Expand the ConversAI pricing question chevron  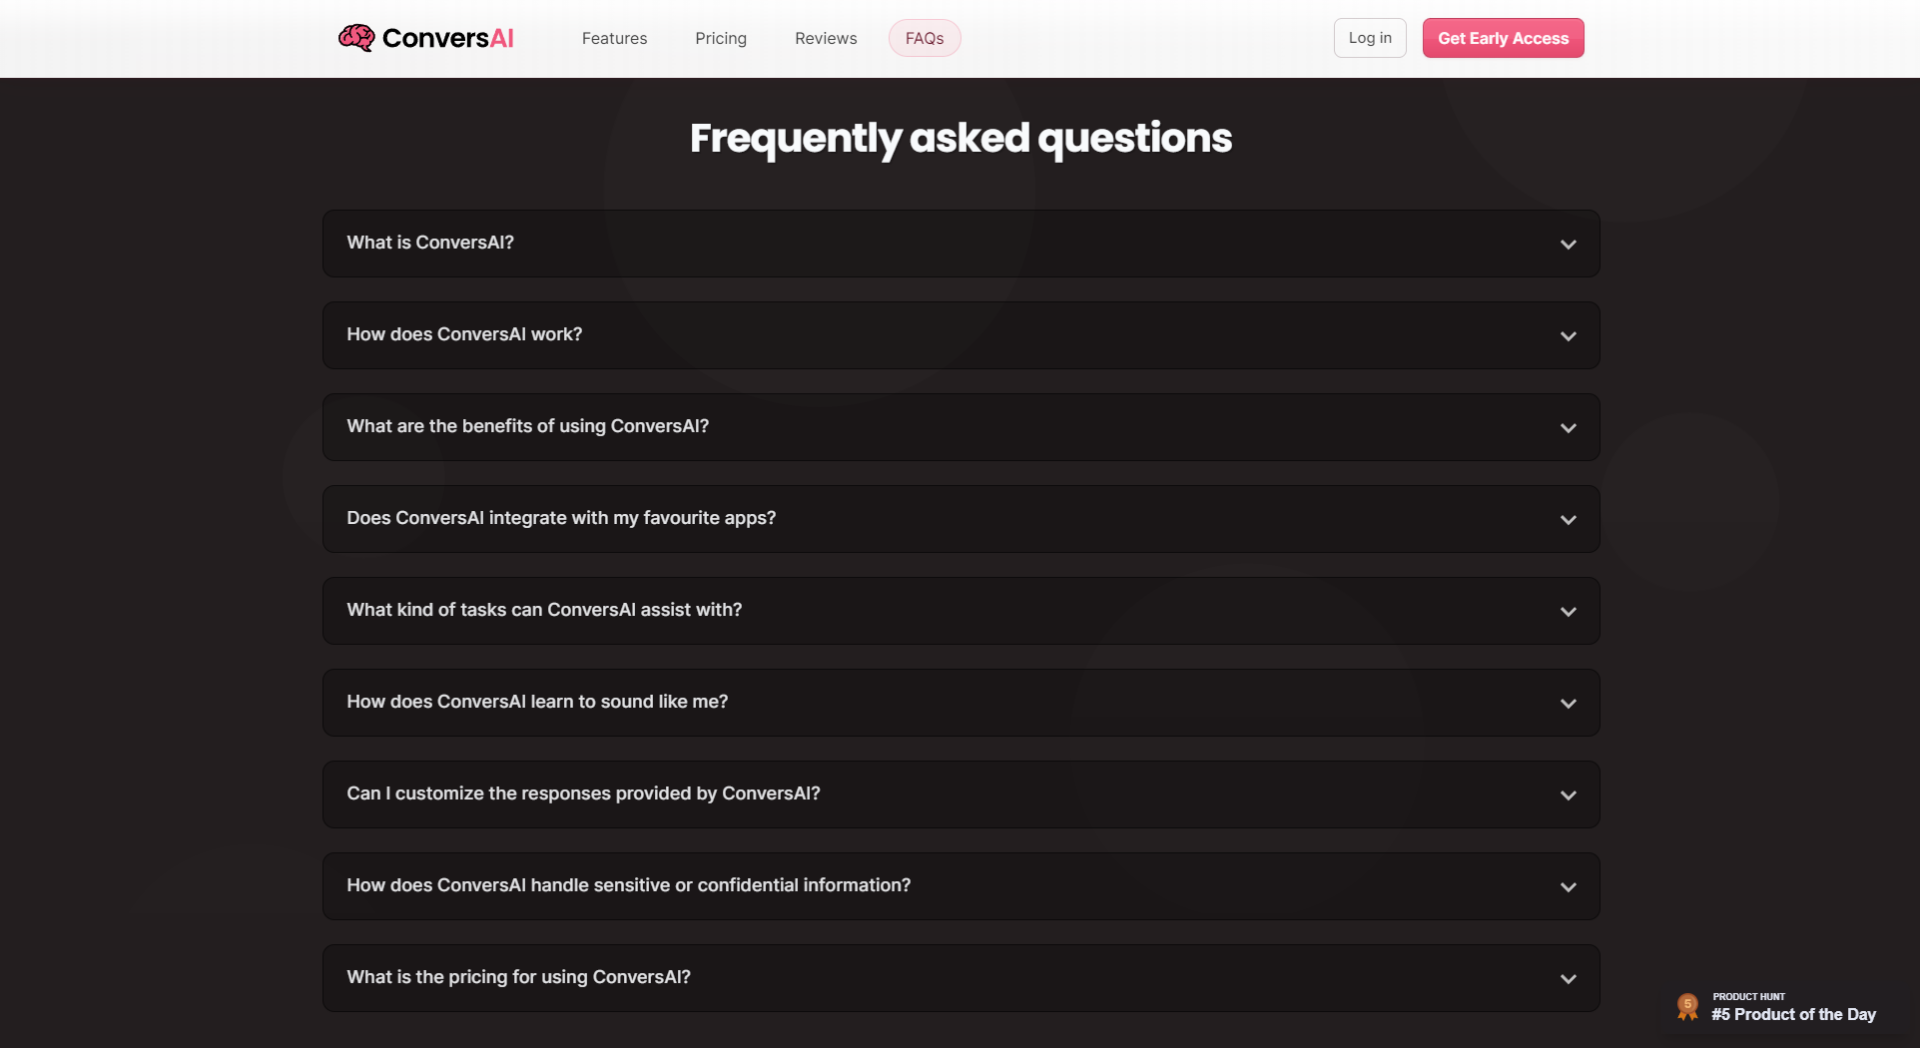[1568, 980]
